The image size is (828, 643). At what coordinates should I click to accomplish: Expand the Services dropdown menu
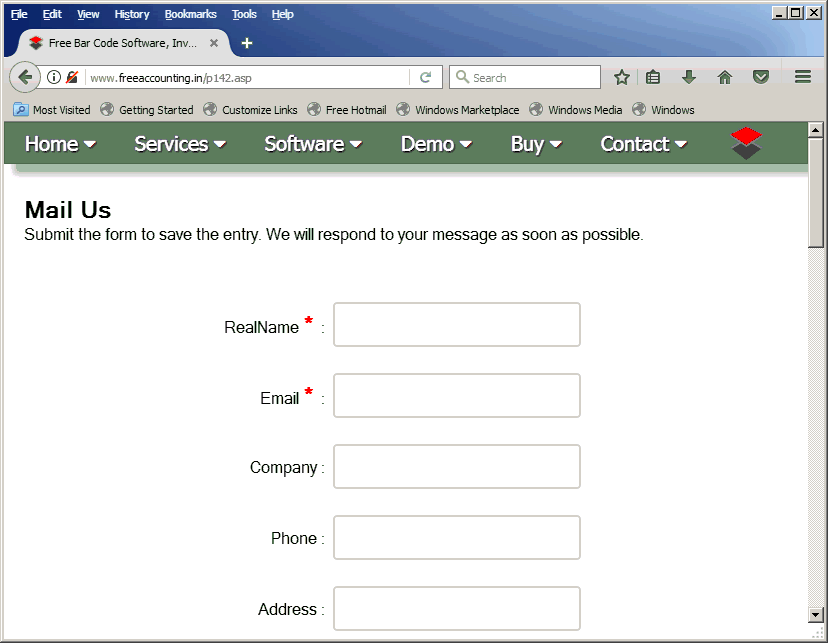180,144
